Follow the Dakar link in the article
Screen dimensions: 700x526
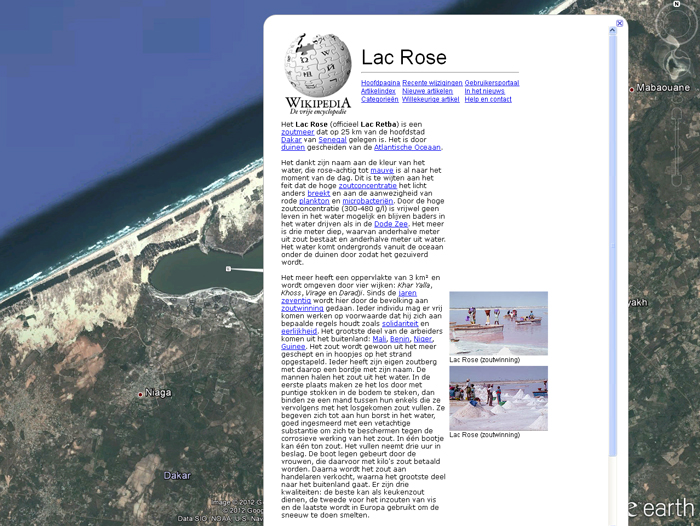click(x=292, y=140)
